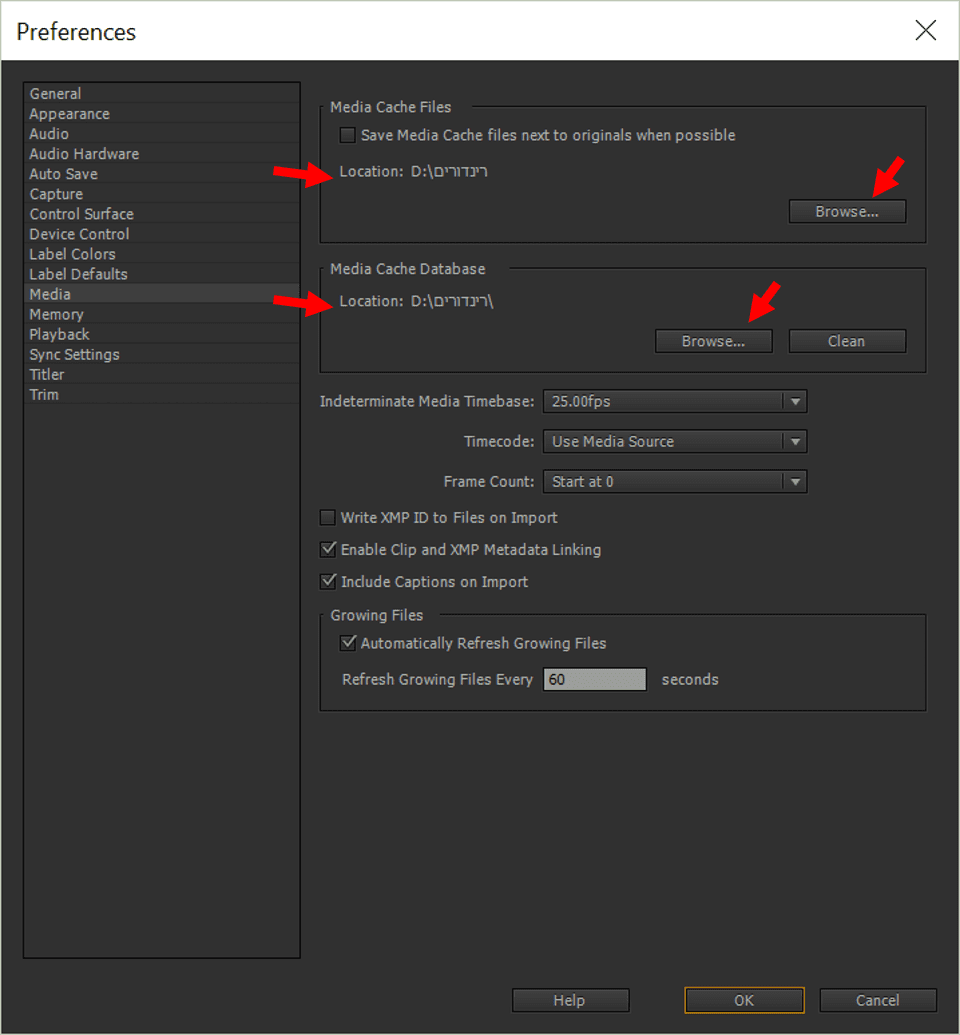Clean the Media Cache Database
960x1035 pixels.
tap(847, 341)
